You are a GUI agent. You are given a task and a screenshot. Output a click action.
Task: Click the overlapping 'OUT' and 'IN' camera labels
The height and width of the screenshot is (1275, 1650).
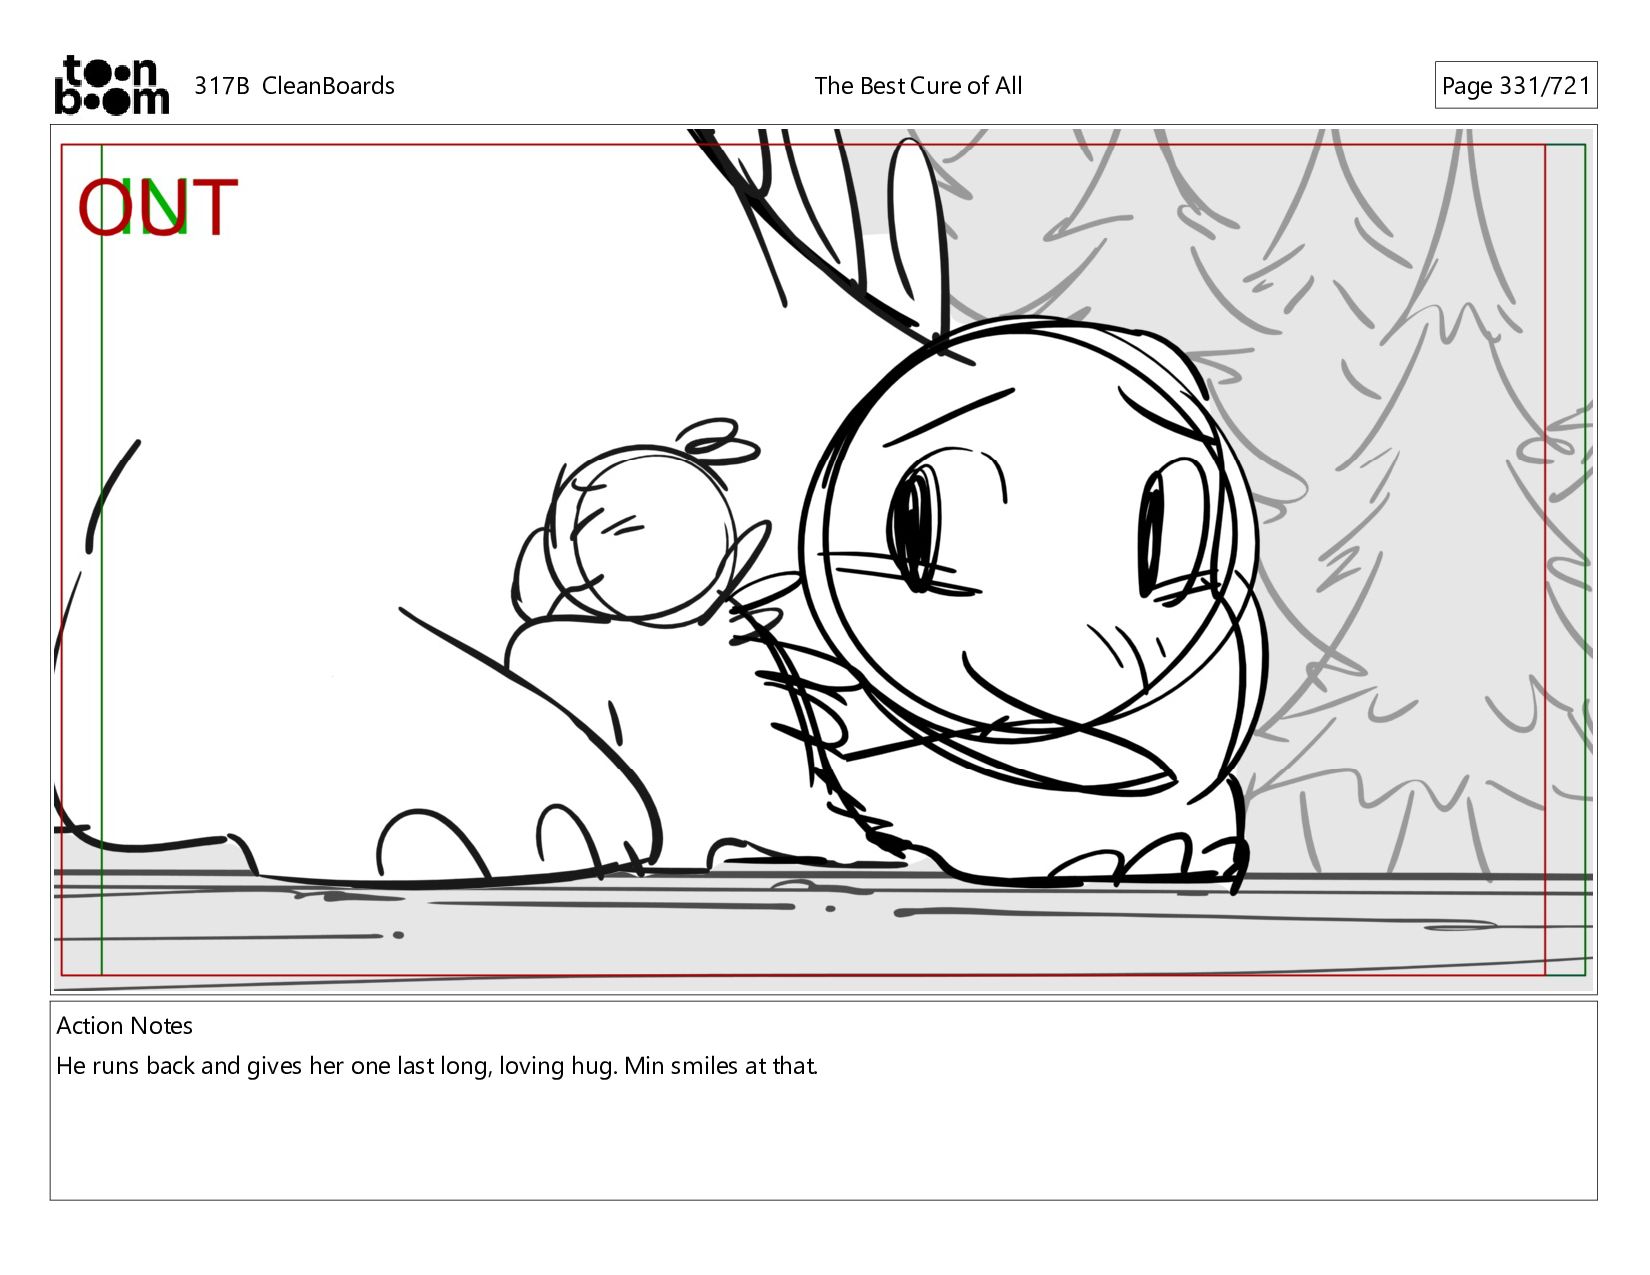click(158, 207)
